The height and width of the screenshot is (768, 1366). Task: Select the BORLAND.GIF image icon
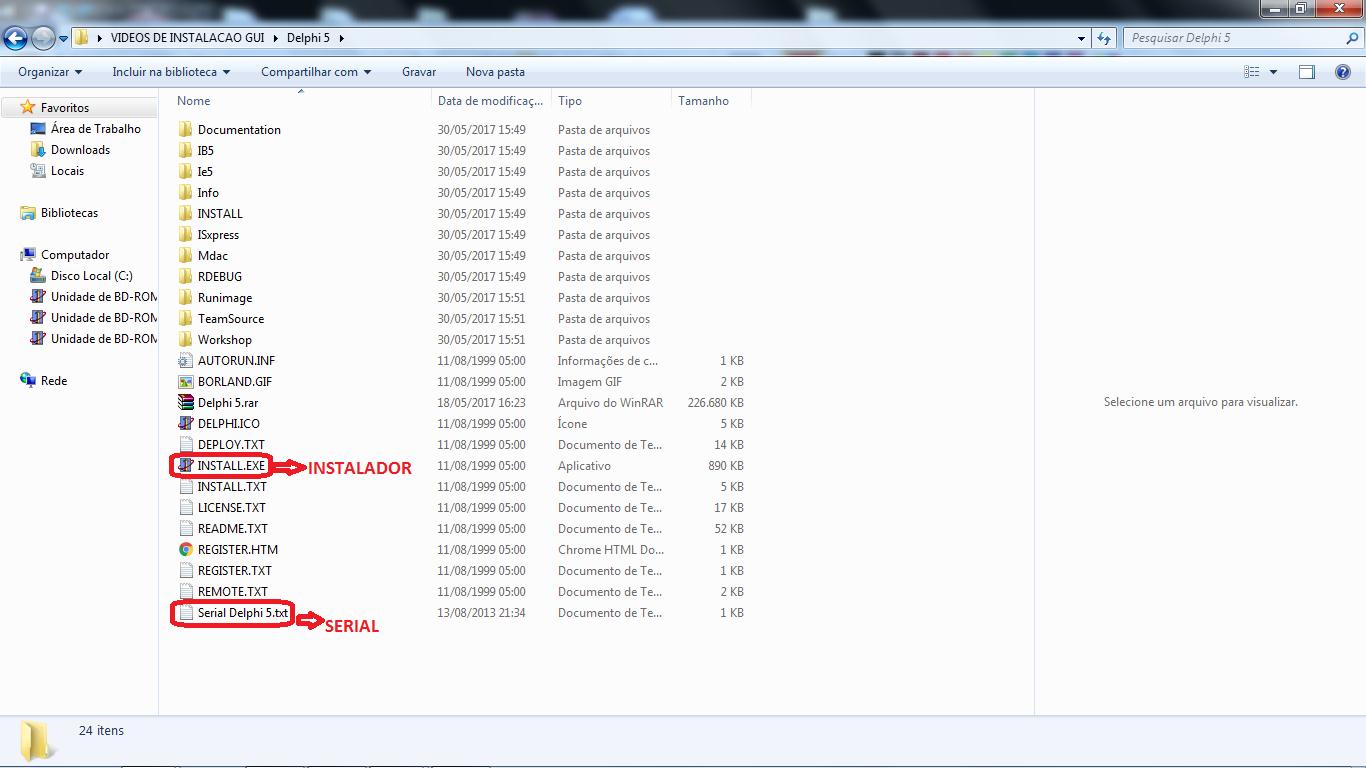185,381
